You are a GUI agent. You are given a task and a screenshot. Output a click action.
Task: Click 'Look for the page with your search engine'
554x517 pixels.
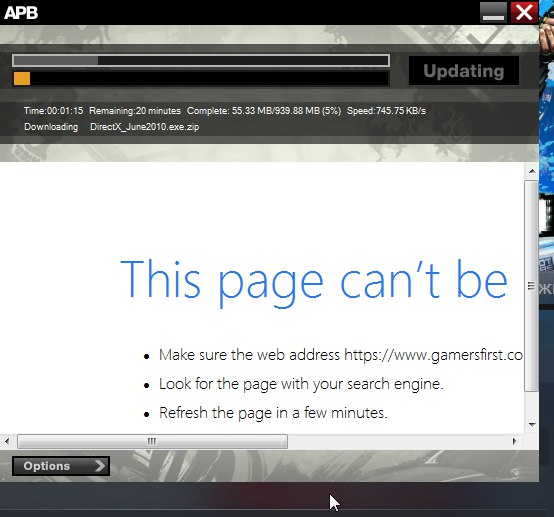coord(301,384)
